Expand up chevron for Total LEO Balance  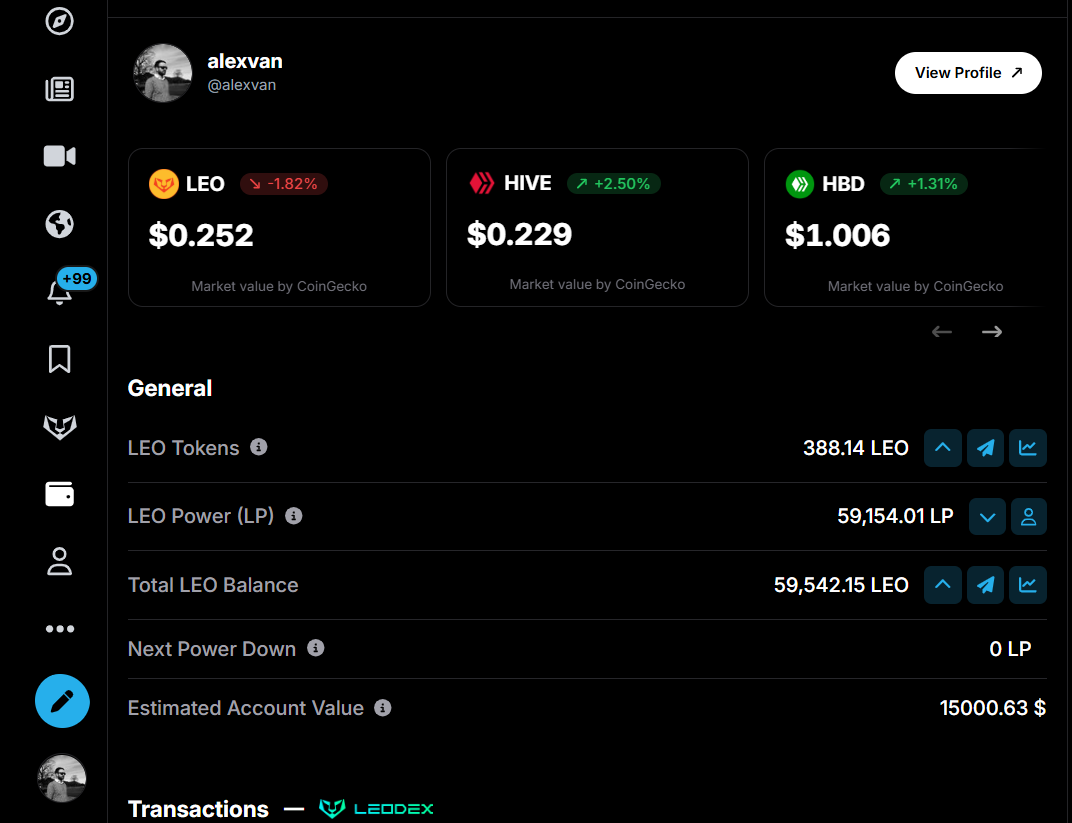click(943, 584)
